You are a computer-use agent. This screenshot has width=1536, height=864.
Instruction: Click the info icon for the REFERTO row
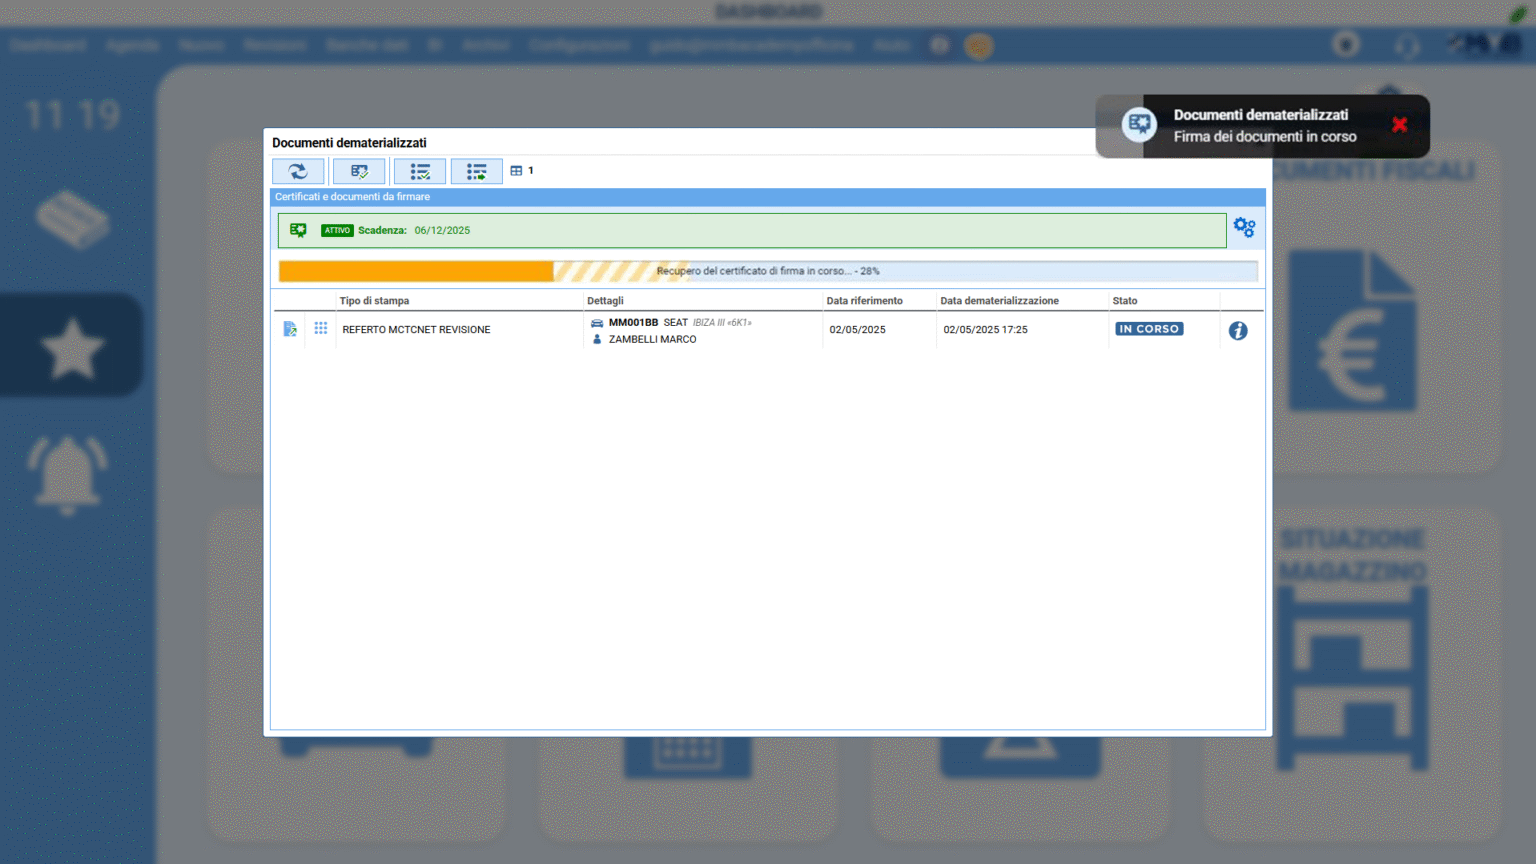click(x=1238, y=331)
